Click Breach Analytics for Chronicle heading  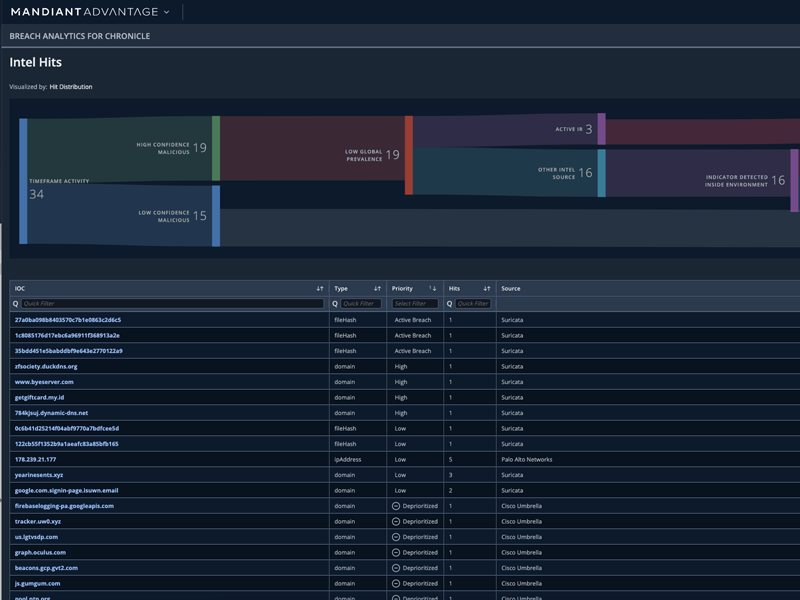point(80,36)
